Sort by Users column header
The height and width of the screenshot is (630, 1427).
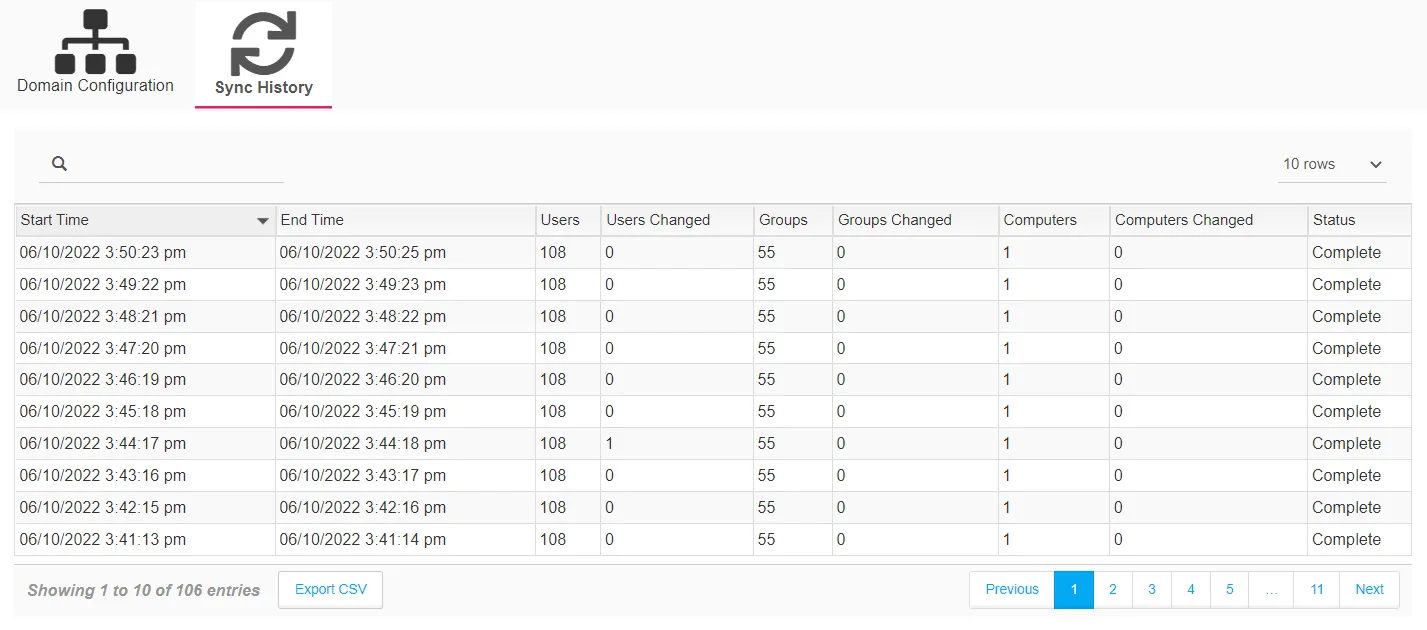coord(568,220)
